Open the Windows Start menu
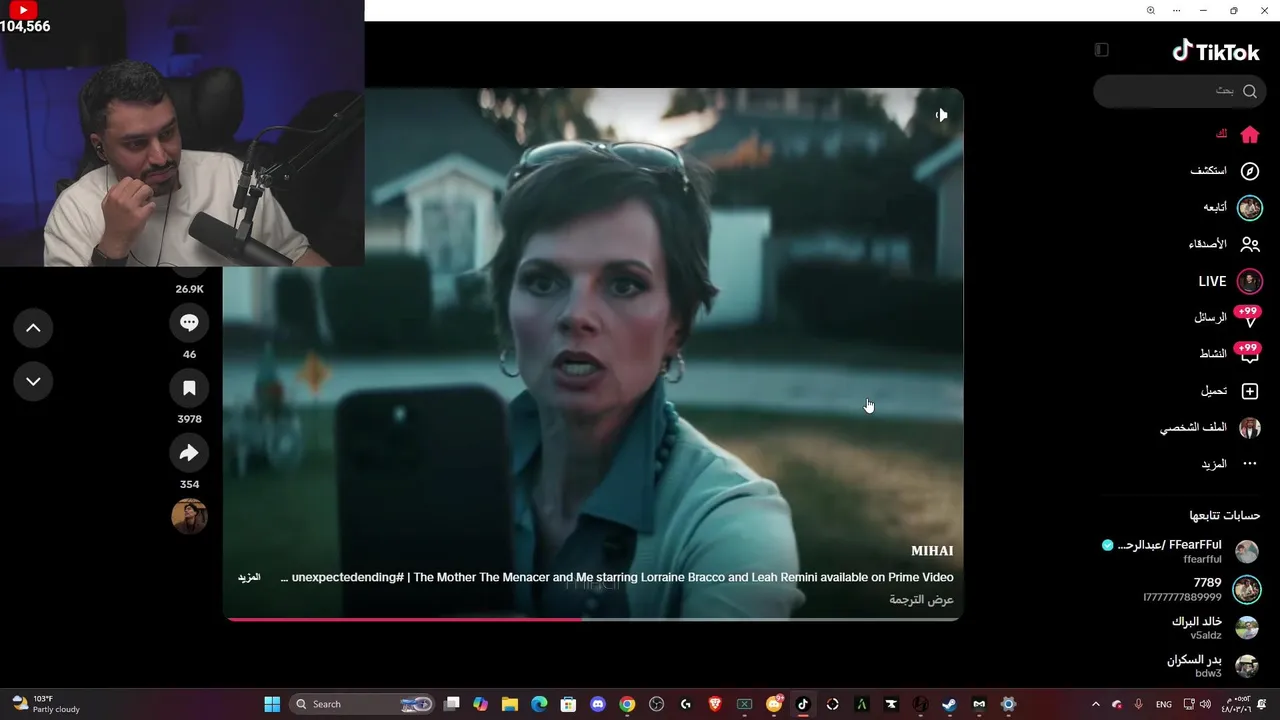 (x=272, y=704)
